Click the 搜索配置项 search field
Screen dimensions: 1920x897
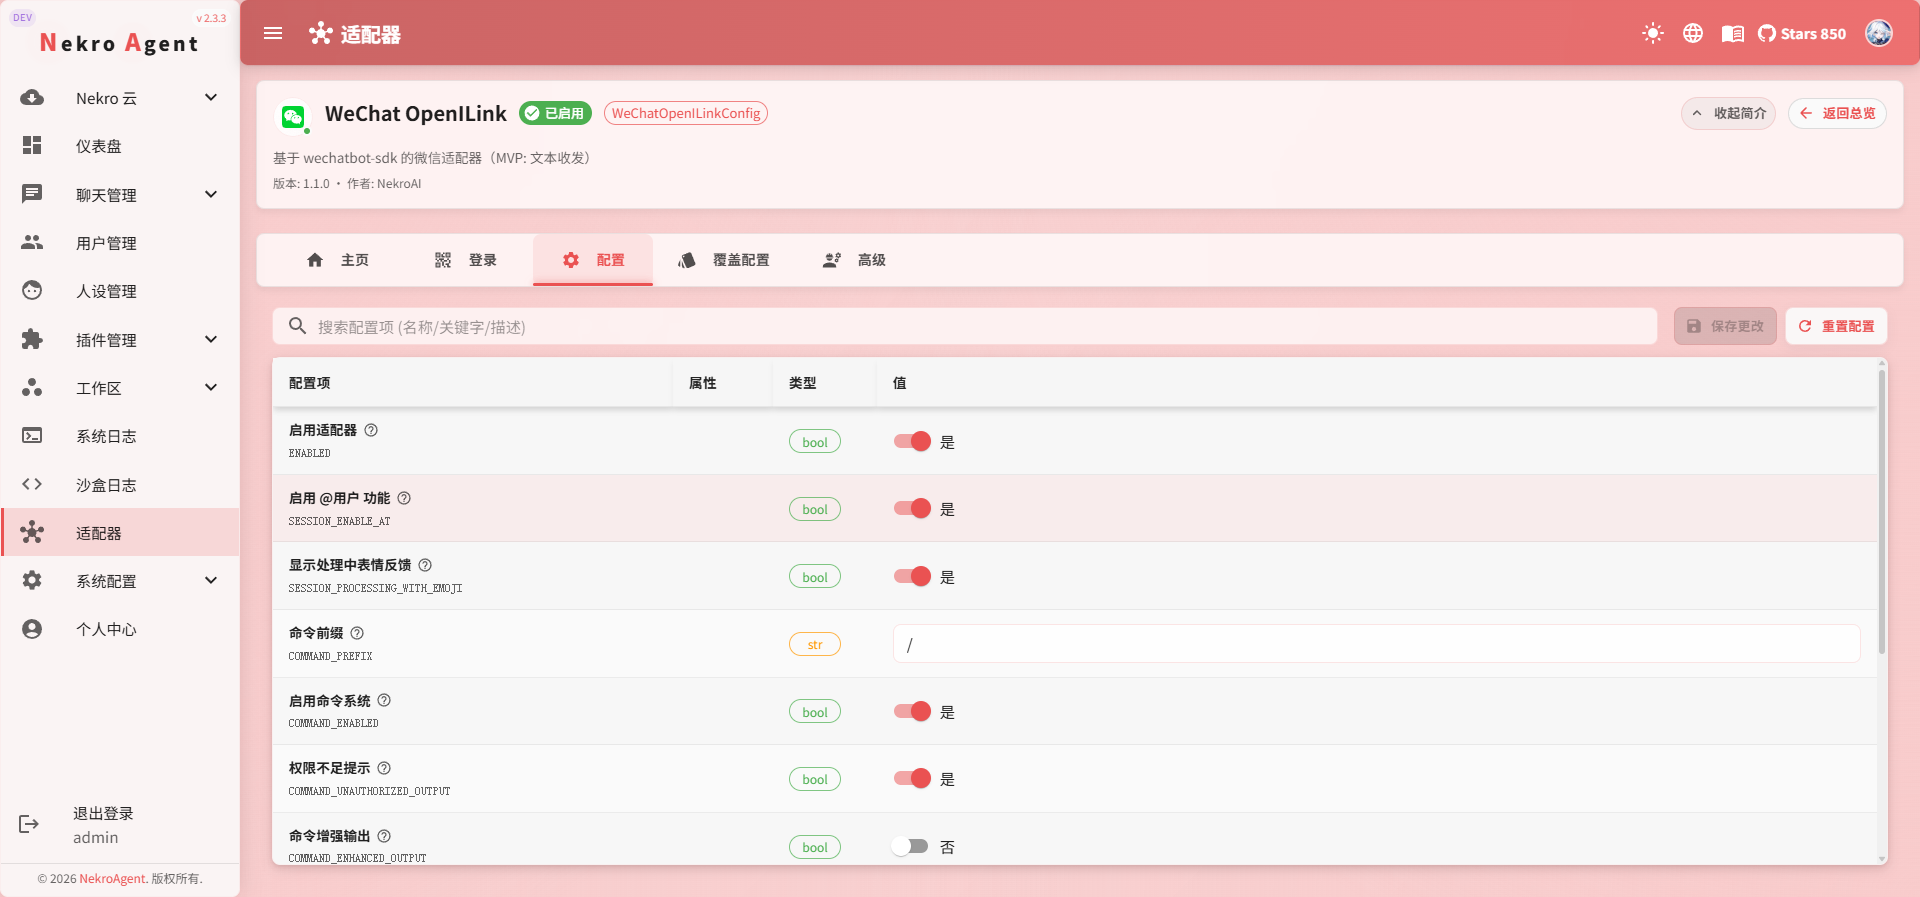point(965,326)
